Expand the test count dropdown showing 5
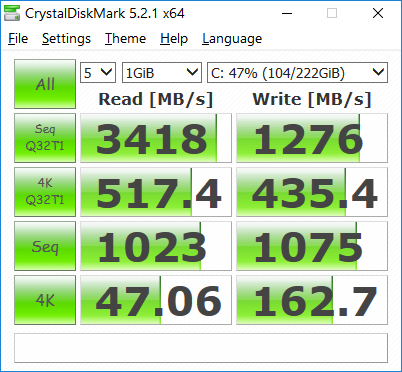402x372 pixels. pyautogui.click(x=98, y=73)
